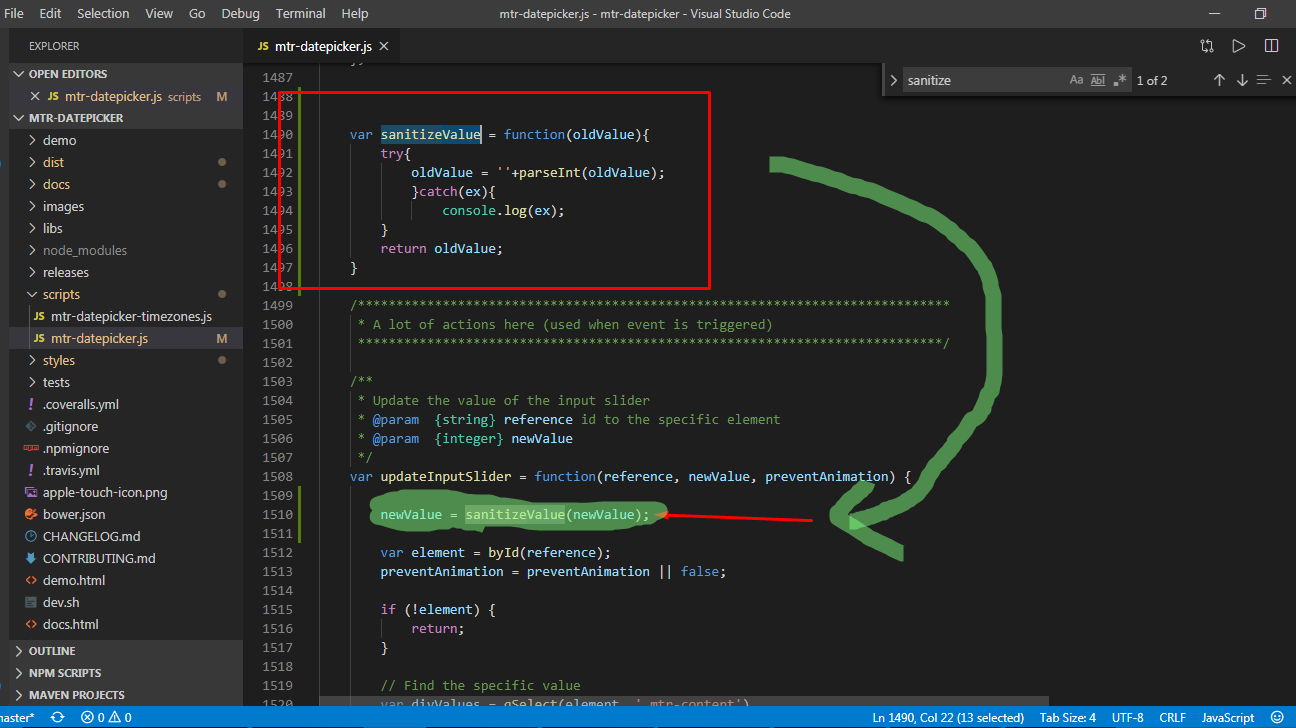Click the UTF-8 encoding label
Screen dimensions: 1296x728
click(1128, 717)
